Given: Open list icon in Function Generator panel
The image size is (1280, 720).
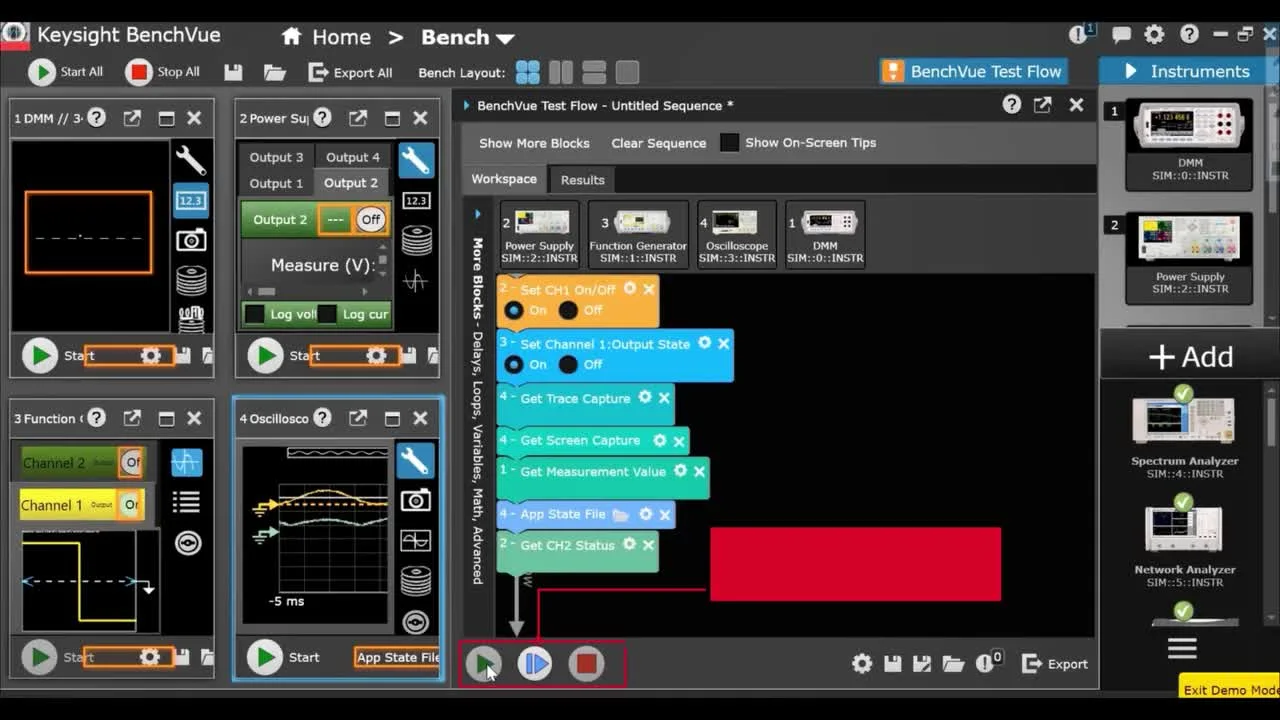Looking at the screenshot, I should click(x=186, y=502).
